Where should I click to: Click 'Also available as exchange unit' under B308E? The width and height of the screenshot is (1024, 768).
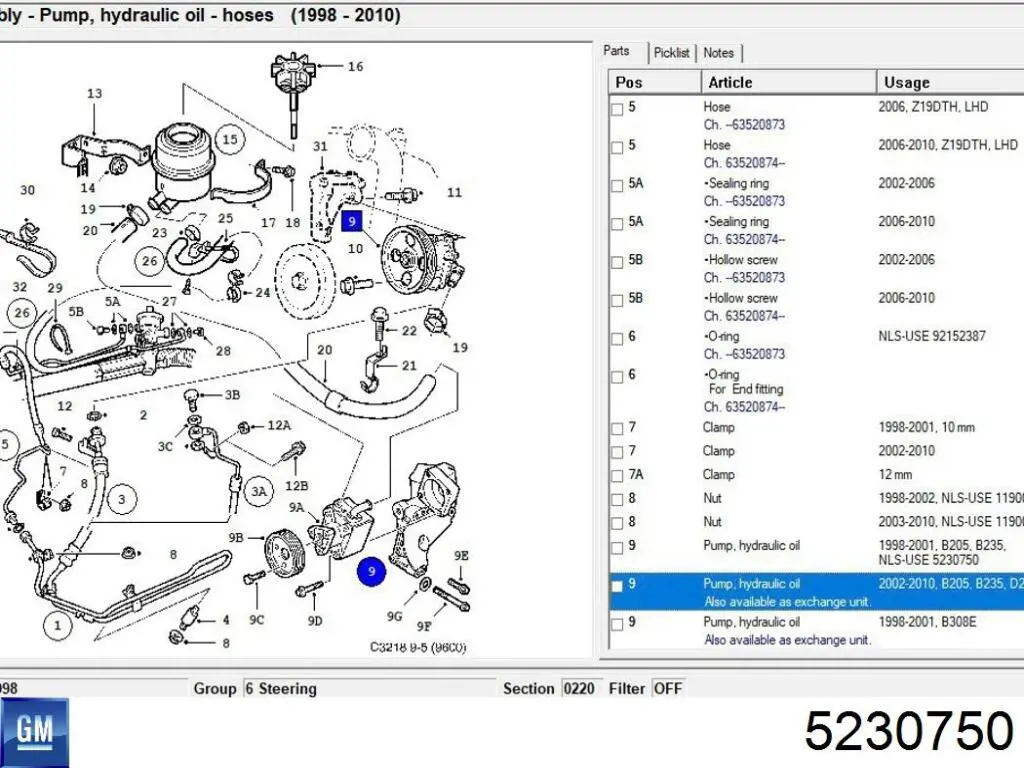pos(788,640)
